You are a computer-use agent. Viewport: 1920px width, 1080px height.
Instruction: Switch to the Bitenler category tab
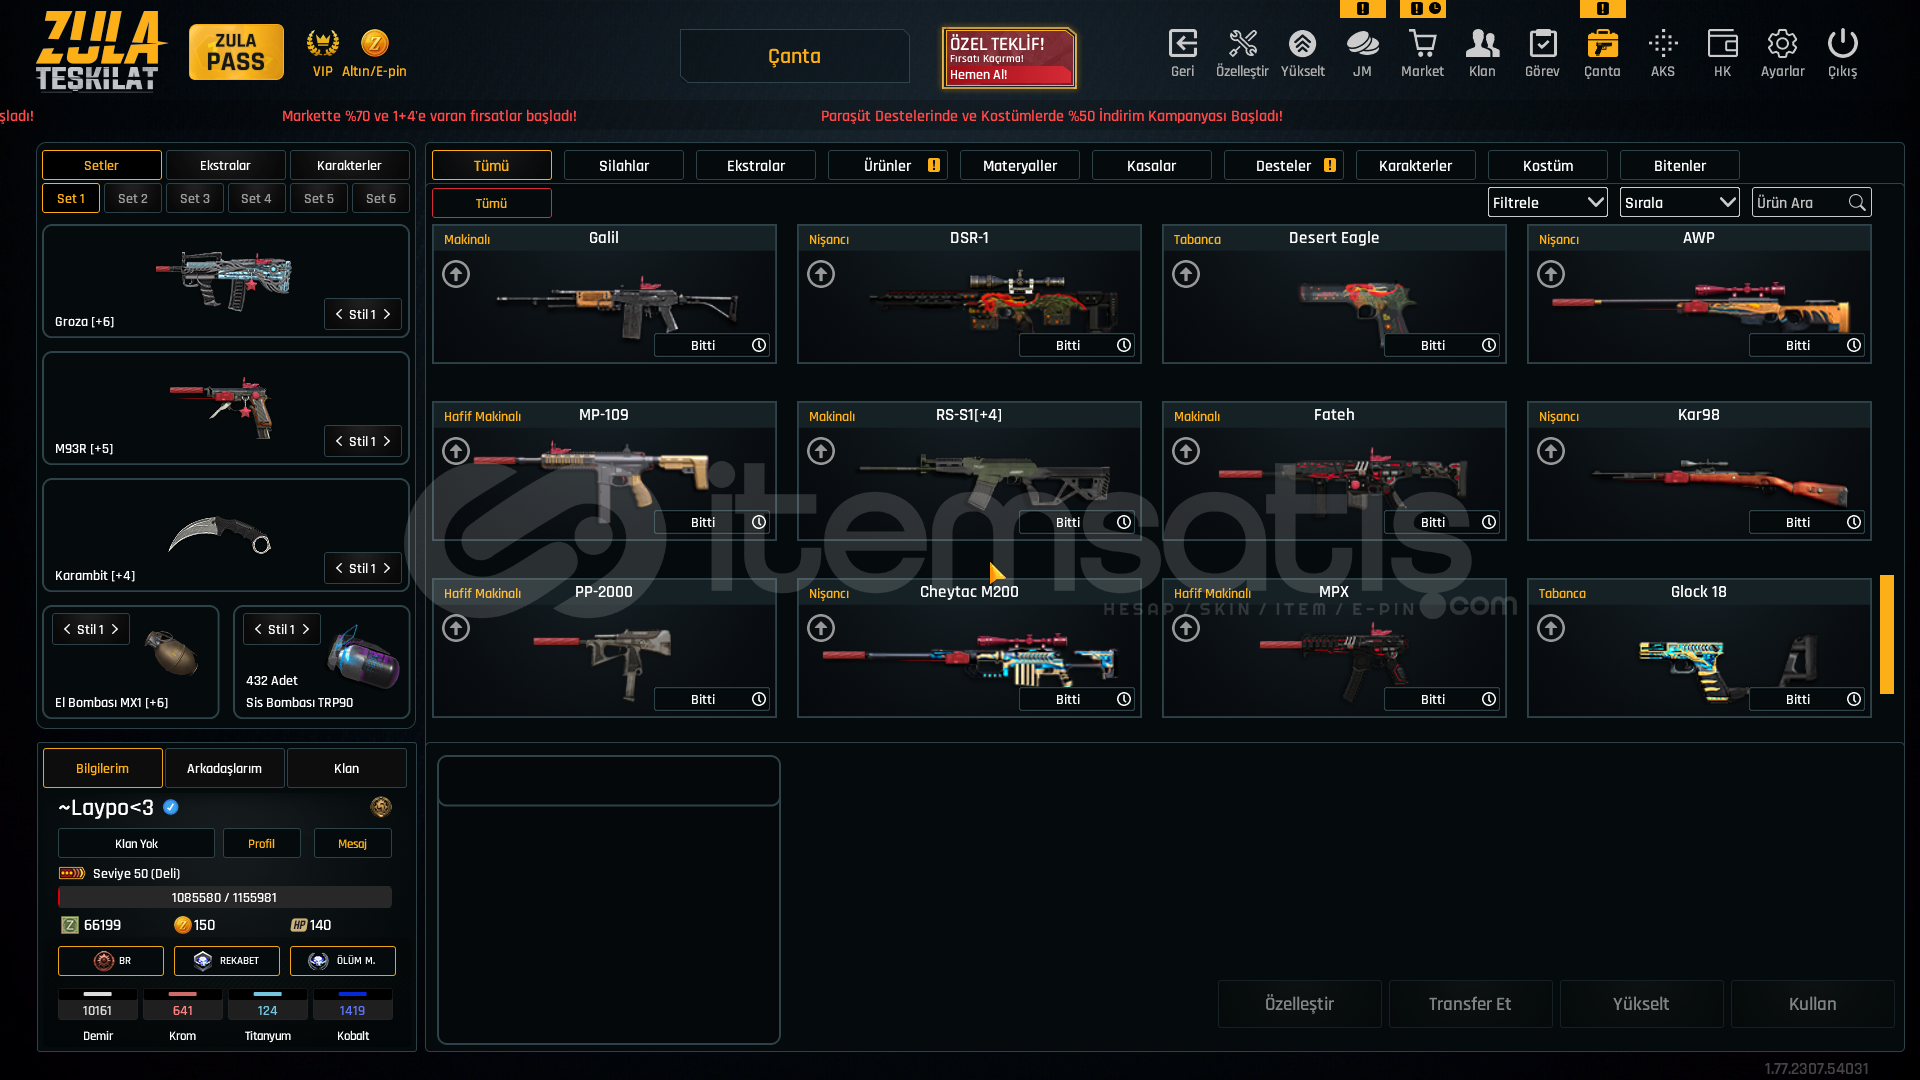pyautogui.click(x=1680, y=165)
